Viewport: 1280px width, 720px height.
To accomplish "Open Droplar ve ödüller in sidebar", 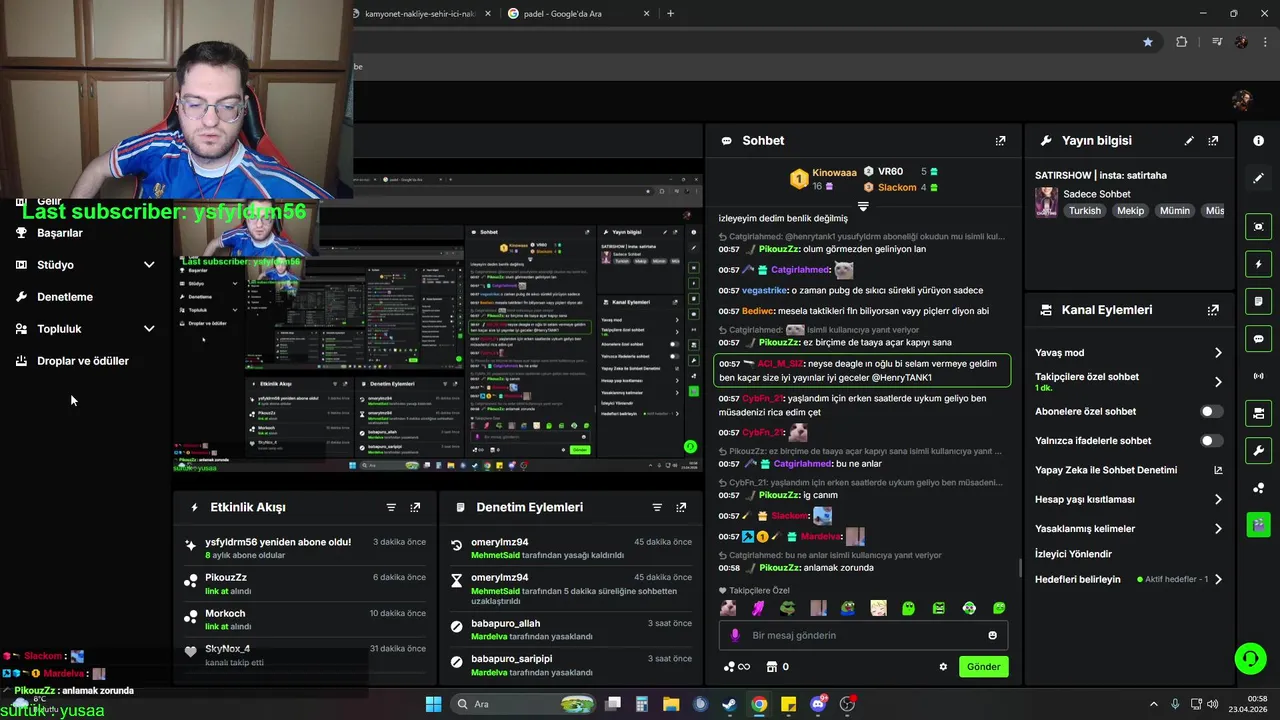I will pos(83,361).
